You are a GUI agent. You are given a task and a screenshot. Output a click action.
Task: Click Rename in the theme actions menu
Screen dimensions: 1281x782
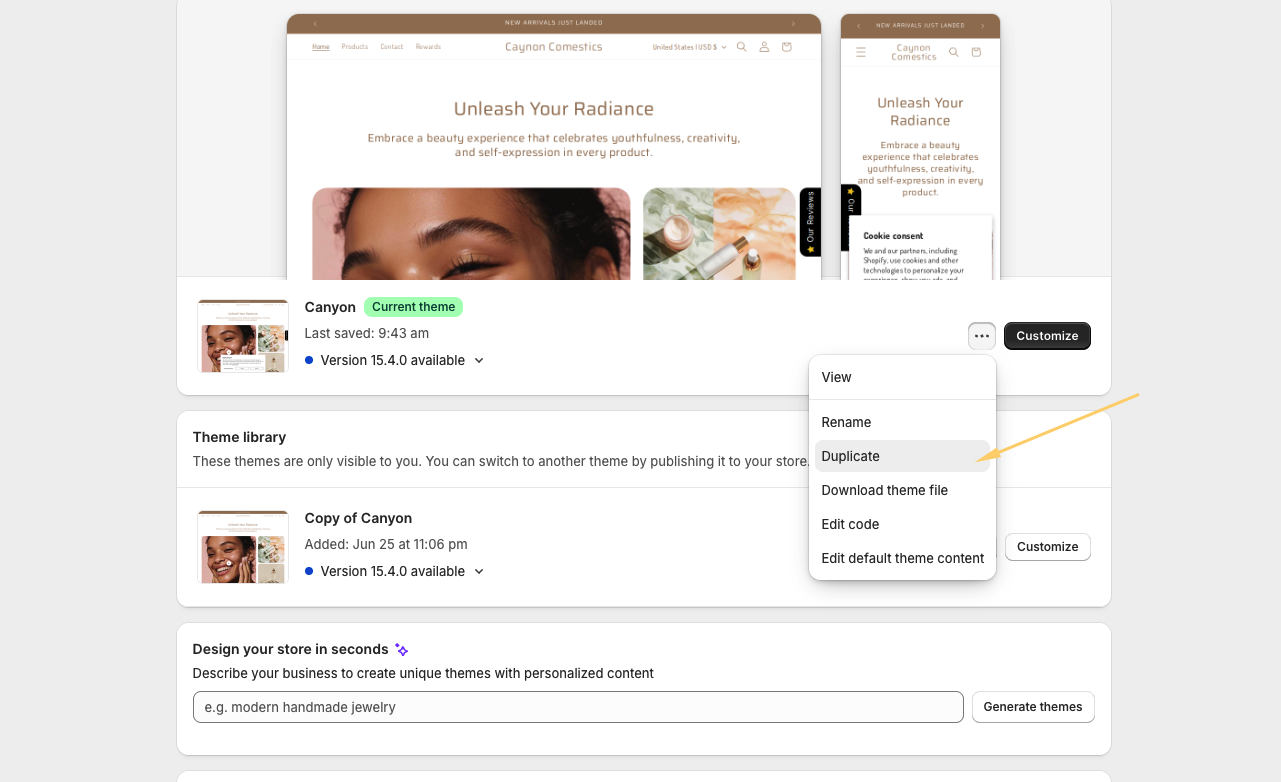click(846, 422)
